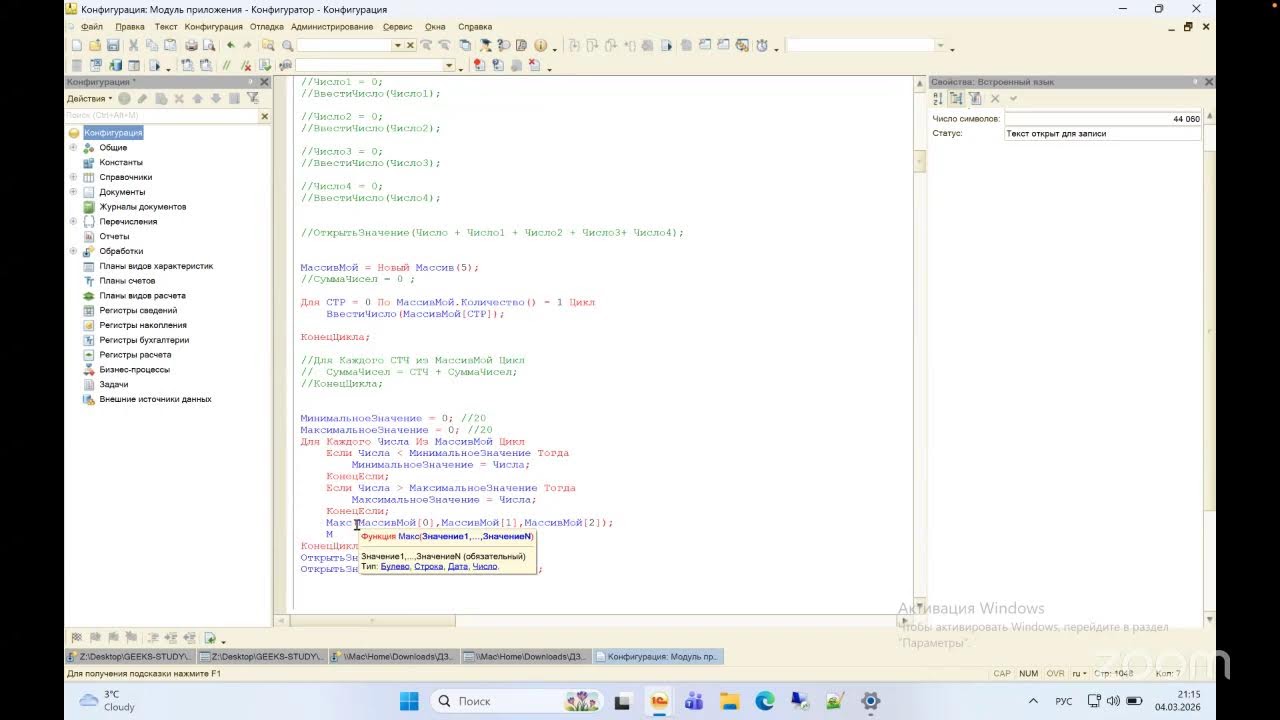Select Регистры сведений in tree

(138, 310)
